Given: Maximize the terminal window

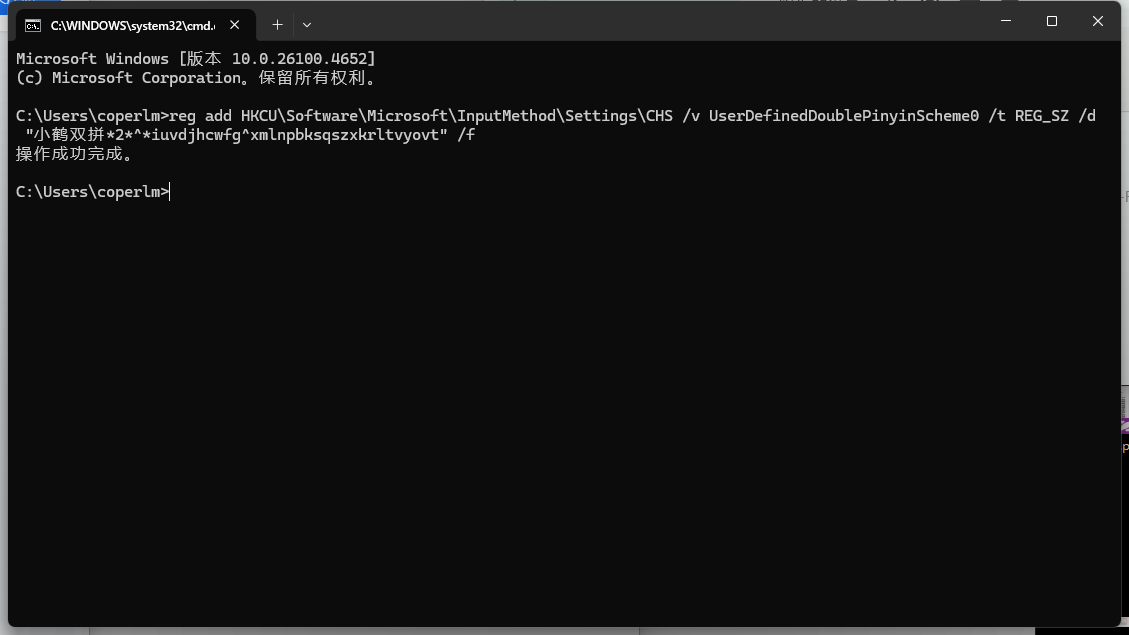Looking at the screenshot, I should [1051, 20].
